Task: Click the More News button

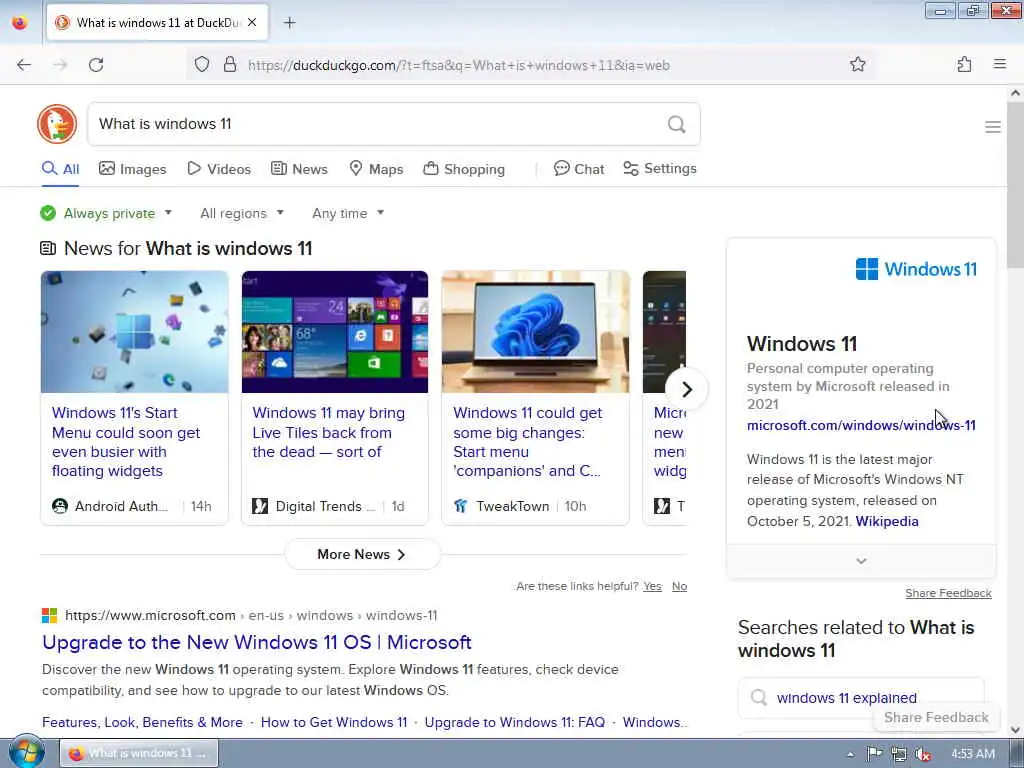Action: (x=362, y=554)
